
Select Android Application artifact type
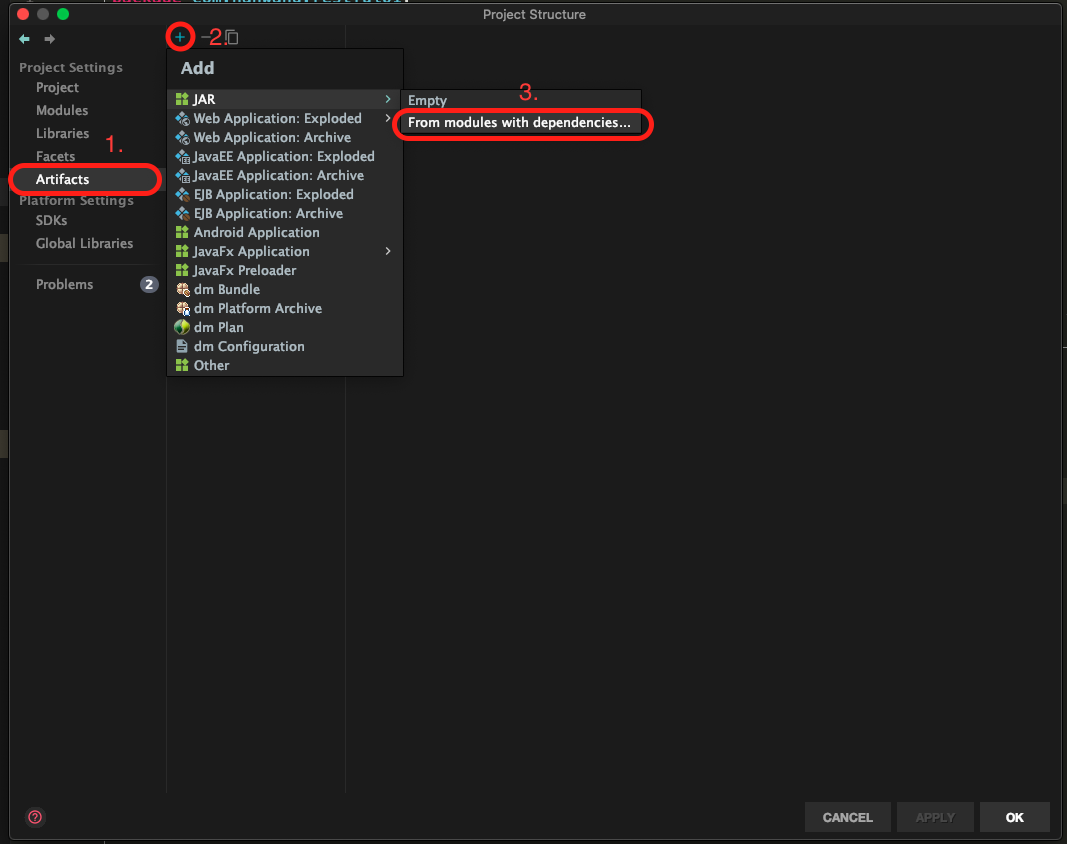click(256, 232)
